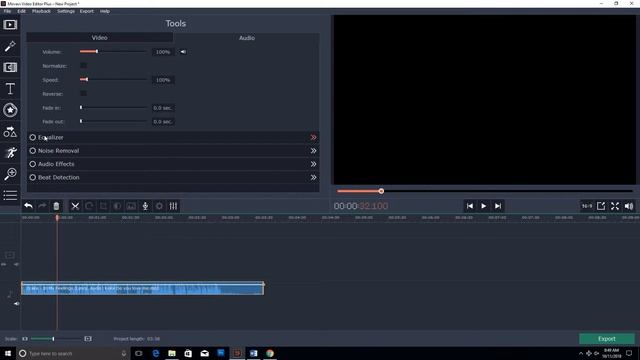The height and width of the screenshot is (360, 640).
Task: Undo the last action
Action: point(28,206)
